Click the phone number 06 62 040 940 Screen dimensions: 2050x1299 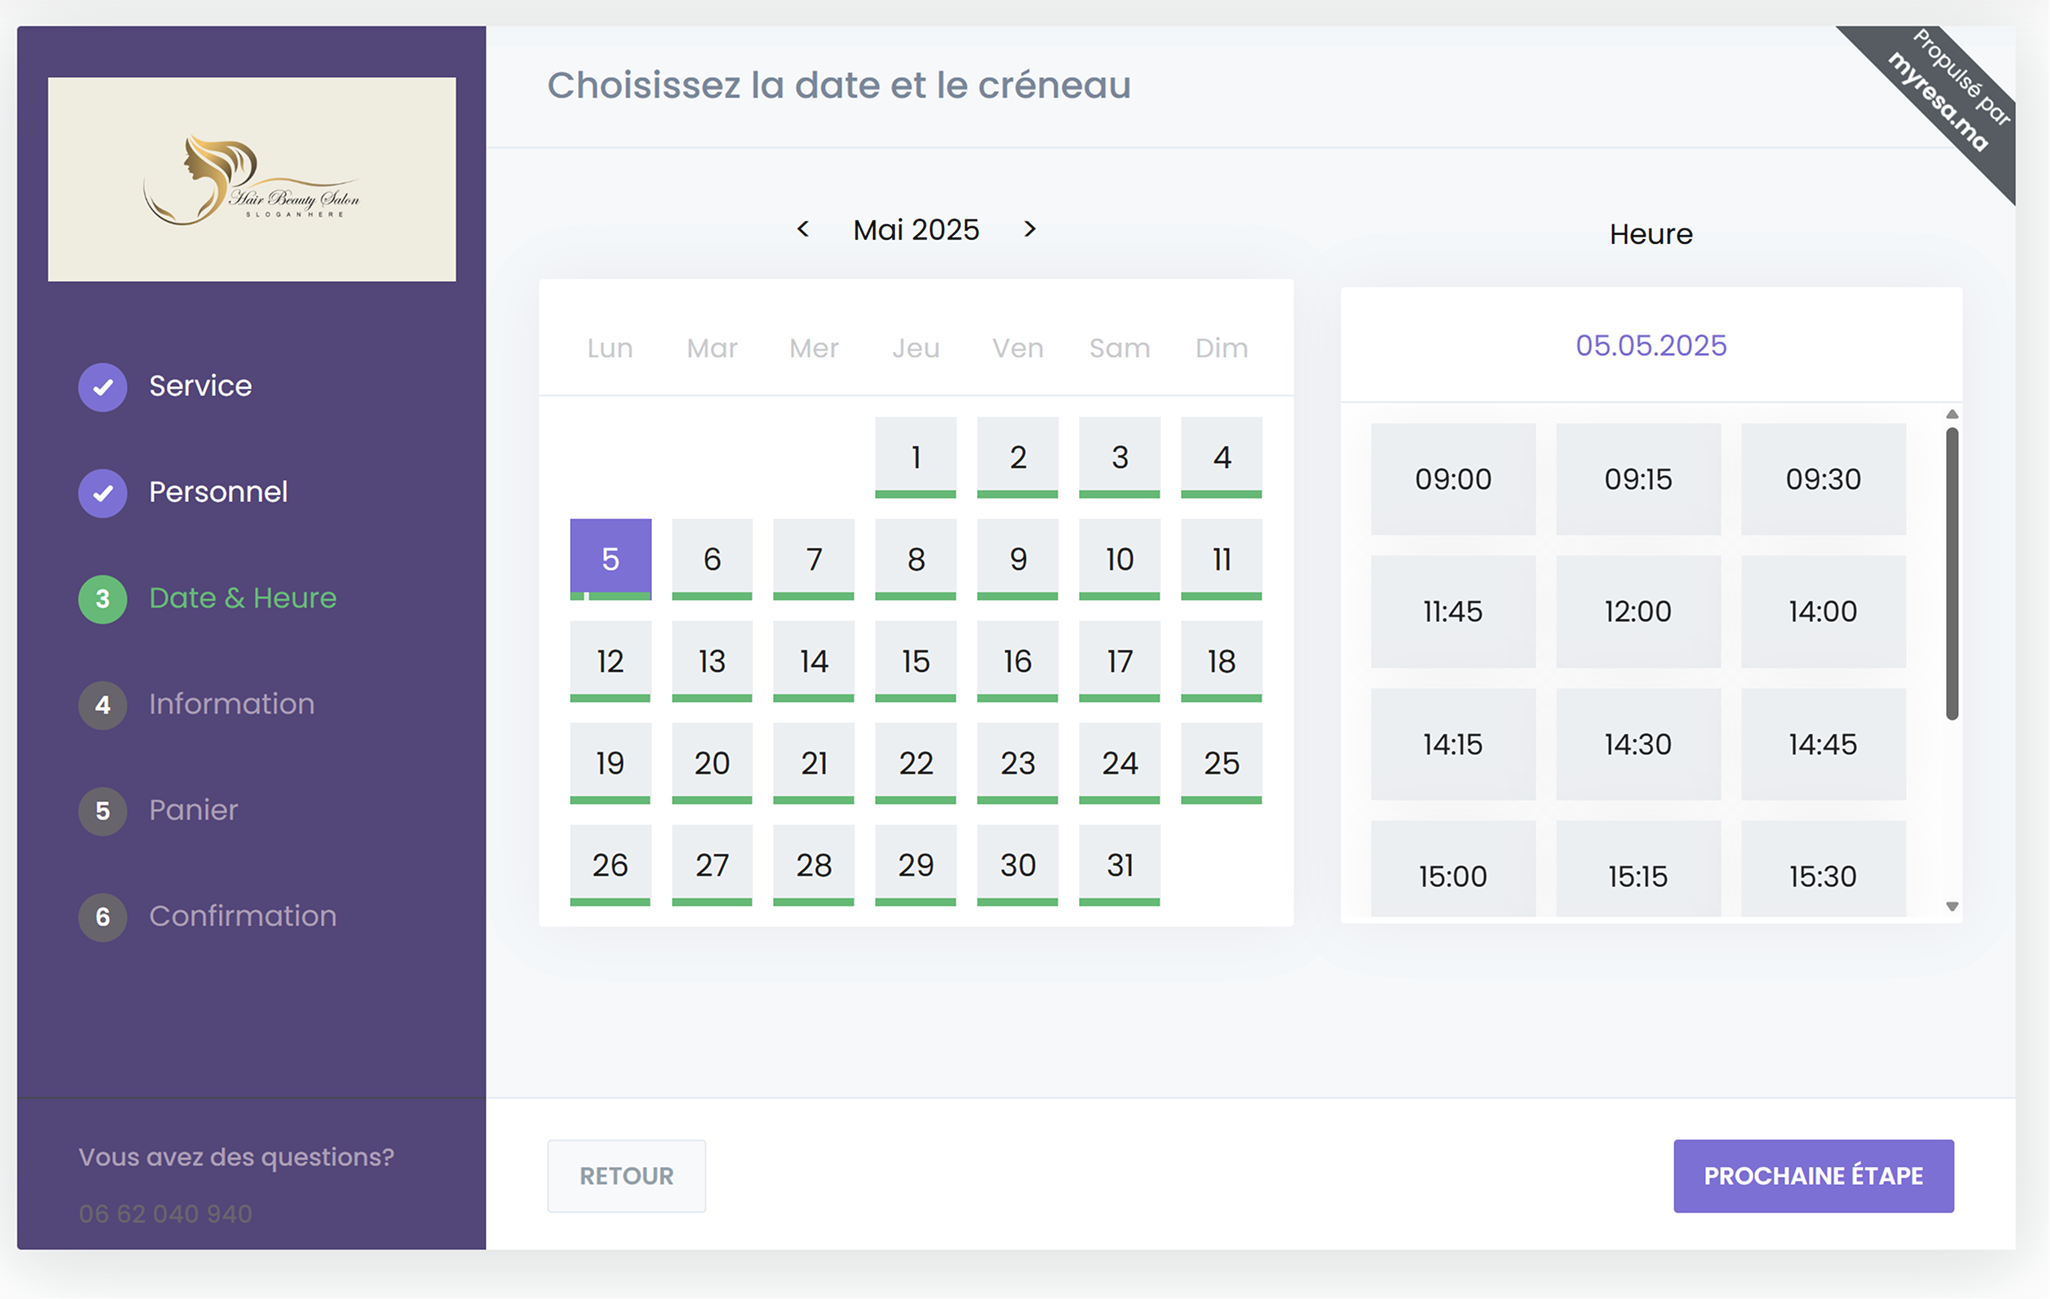(x=166, y=1213)
